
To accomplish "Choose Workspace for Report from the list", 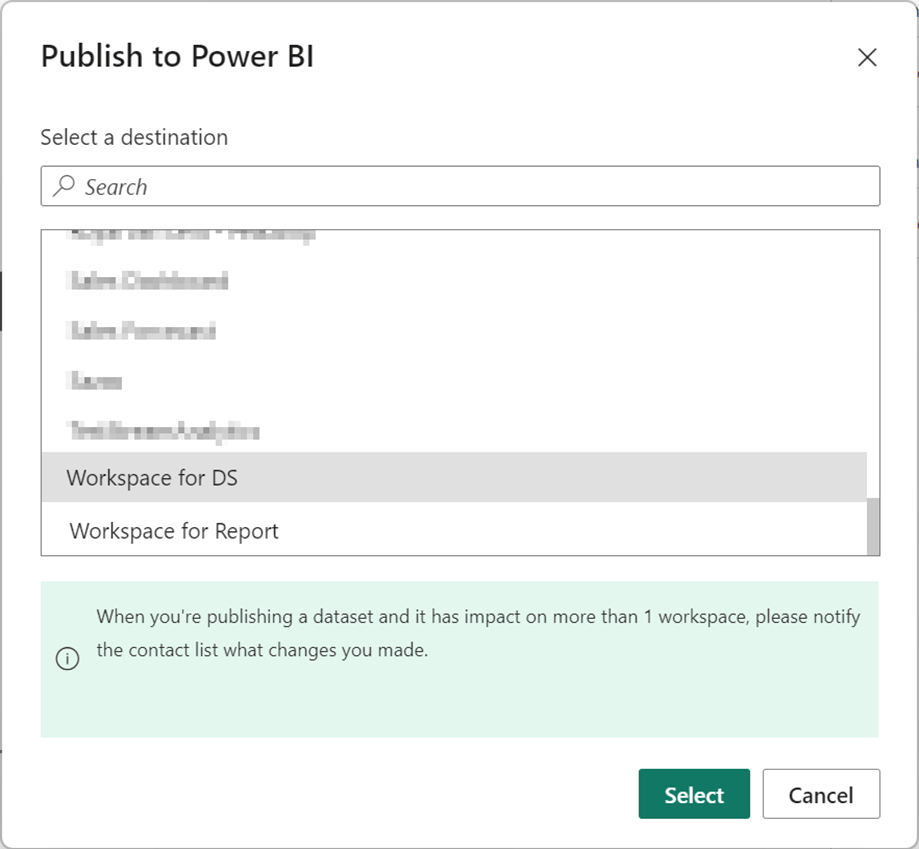I will coord(174,531).
